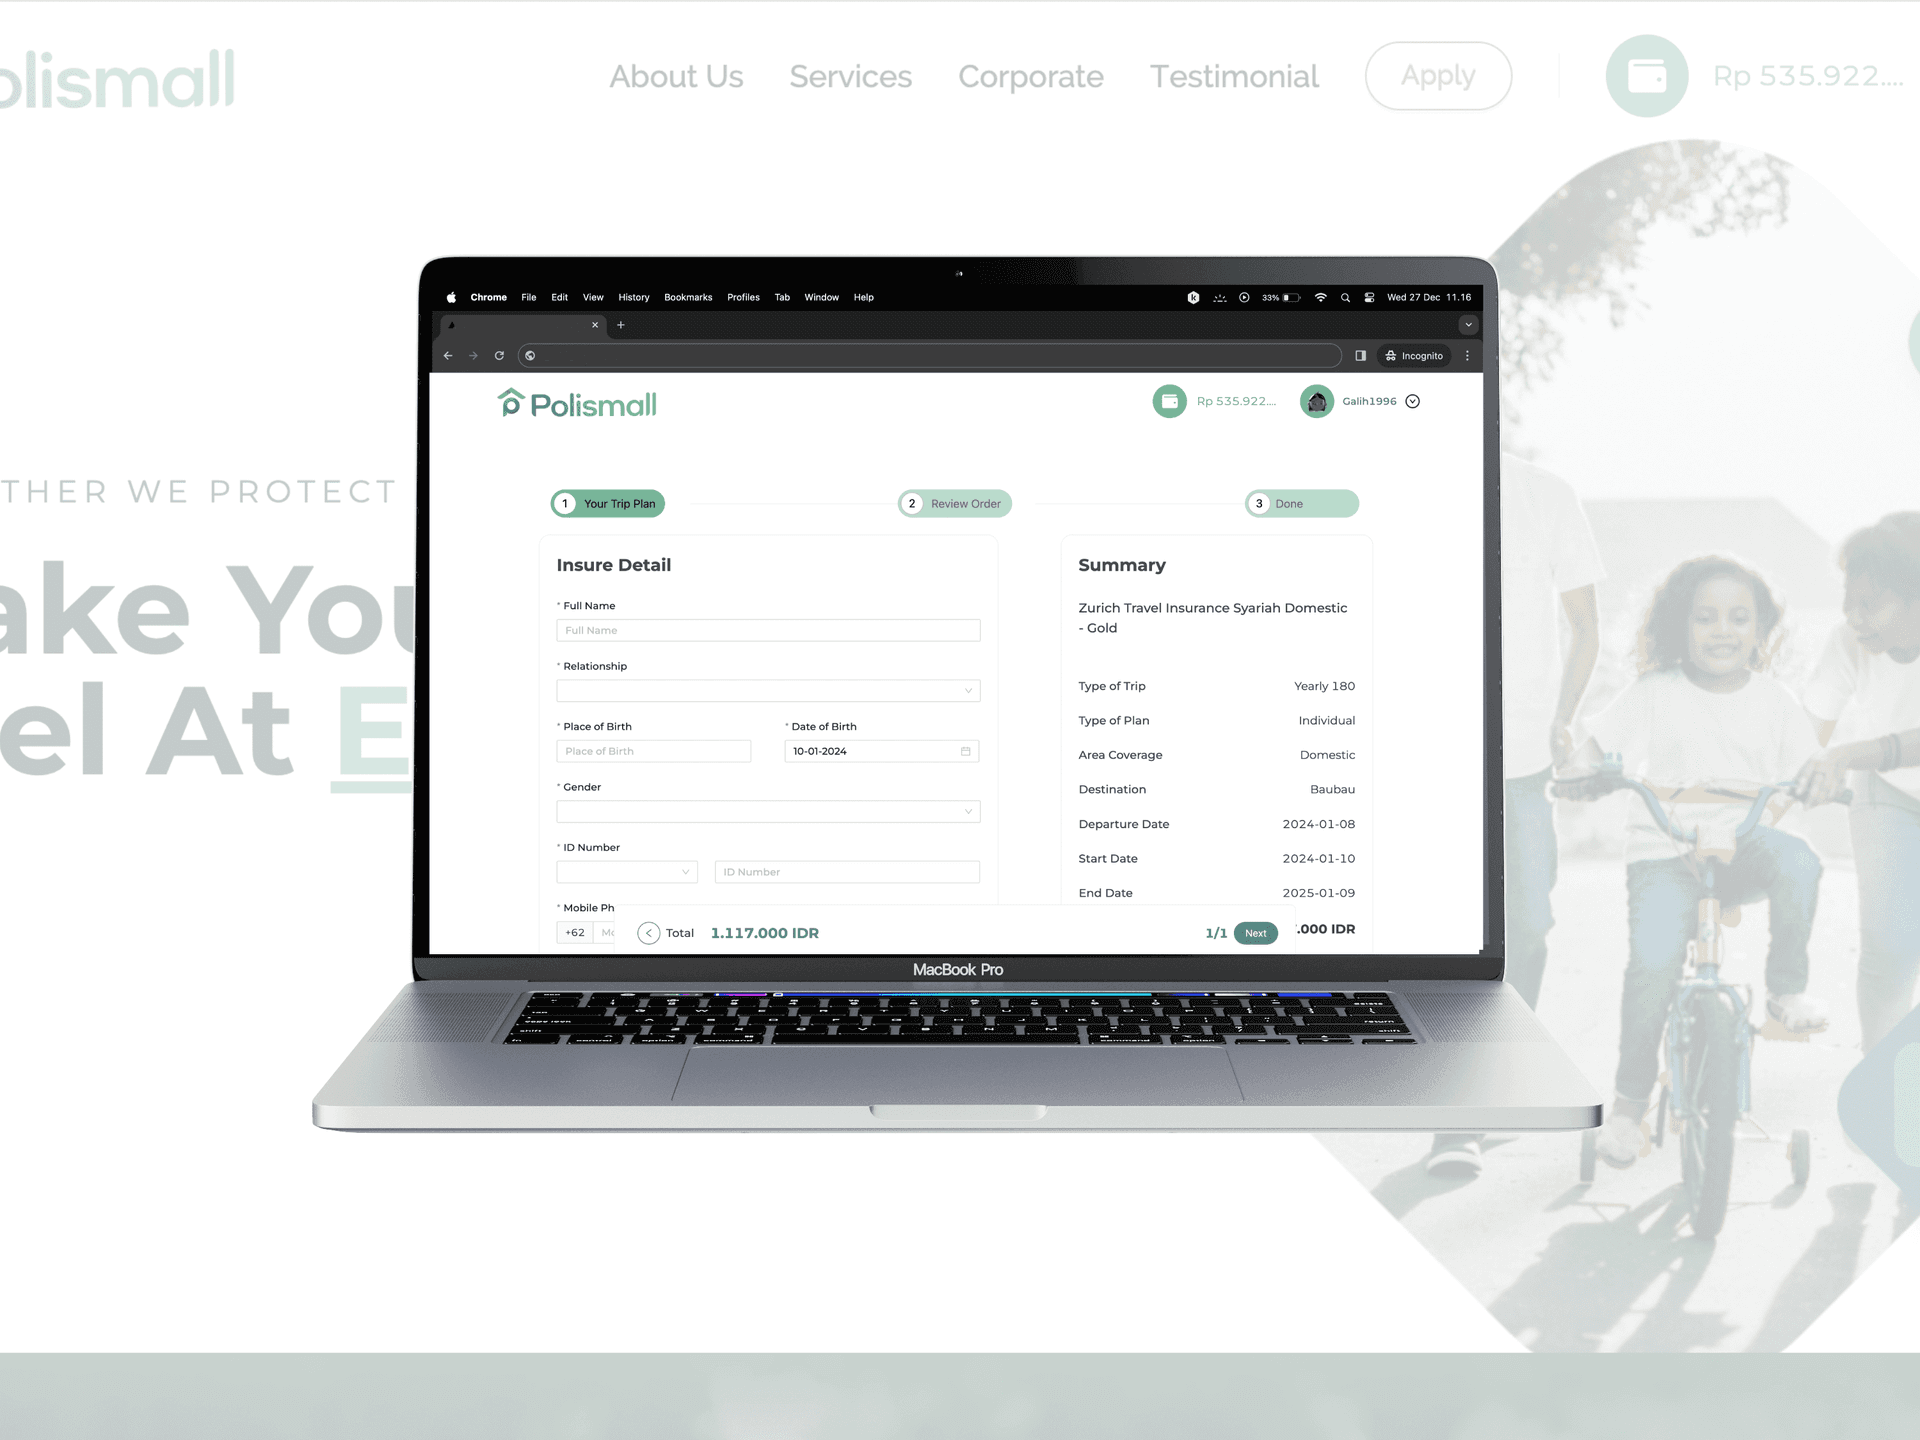Open the ID Number type dropdown
This screenshot has height=1440, width=1920.
pos(629,871)
